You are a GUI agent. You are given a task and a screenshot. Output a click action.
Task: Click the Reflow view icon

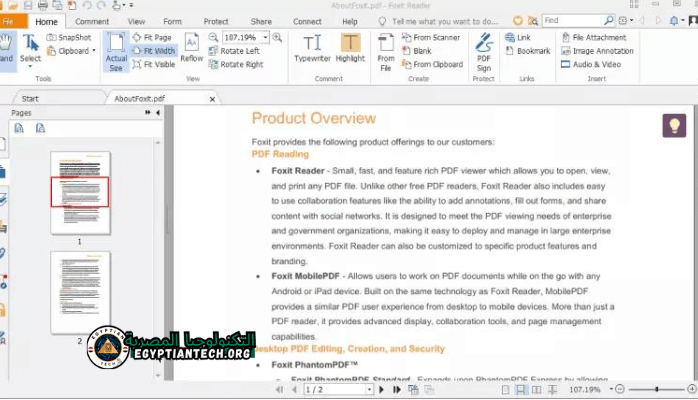click(191, 48)
